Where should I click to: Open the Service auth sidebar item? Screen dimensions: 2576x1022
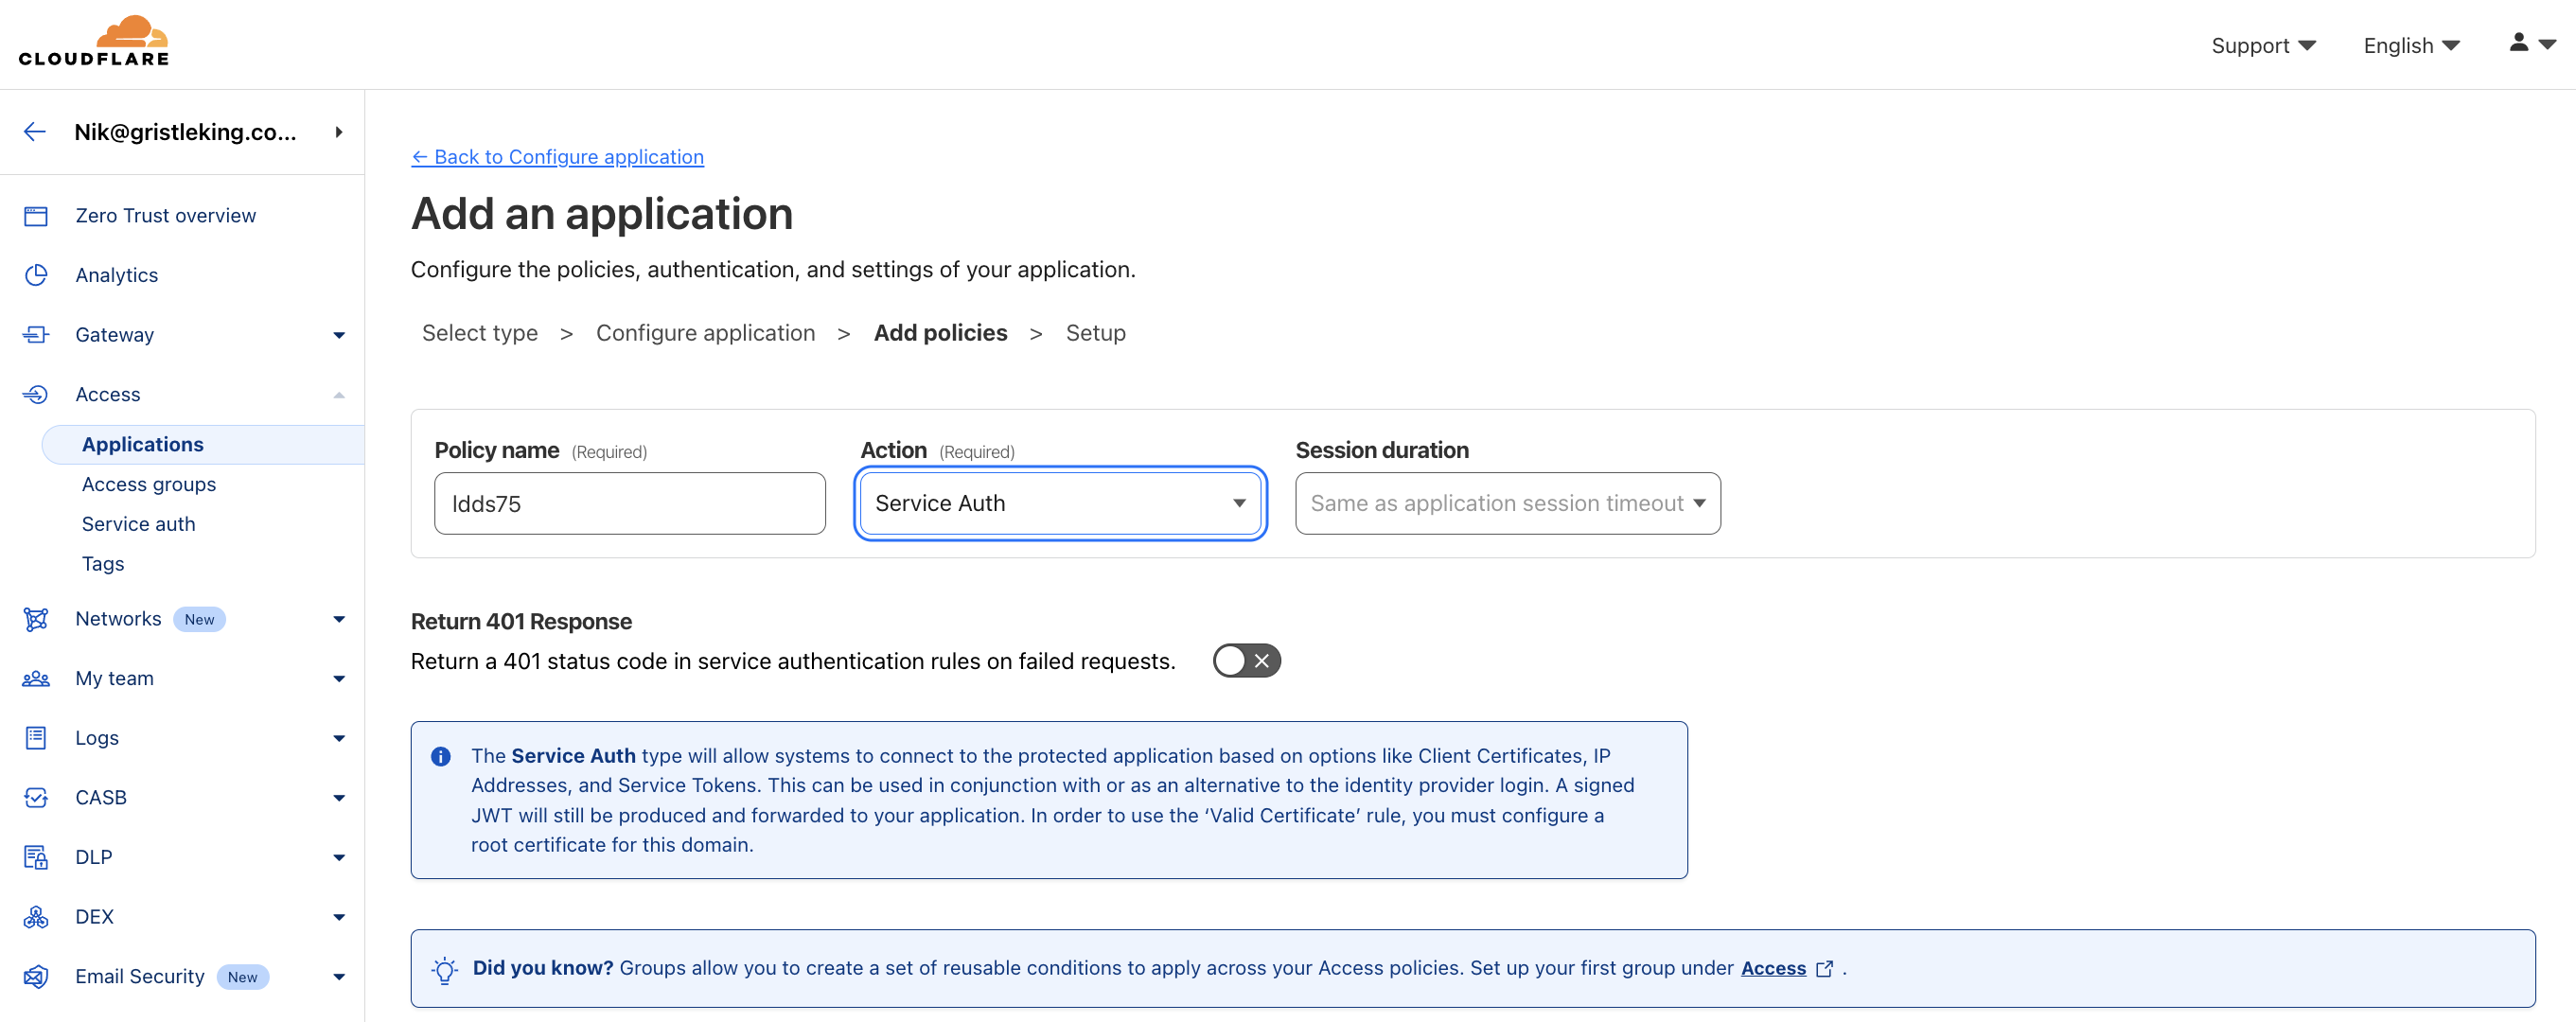pyautogui.click(x=138, y=524)
